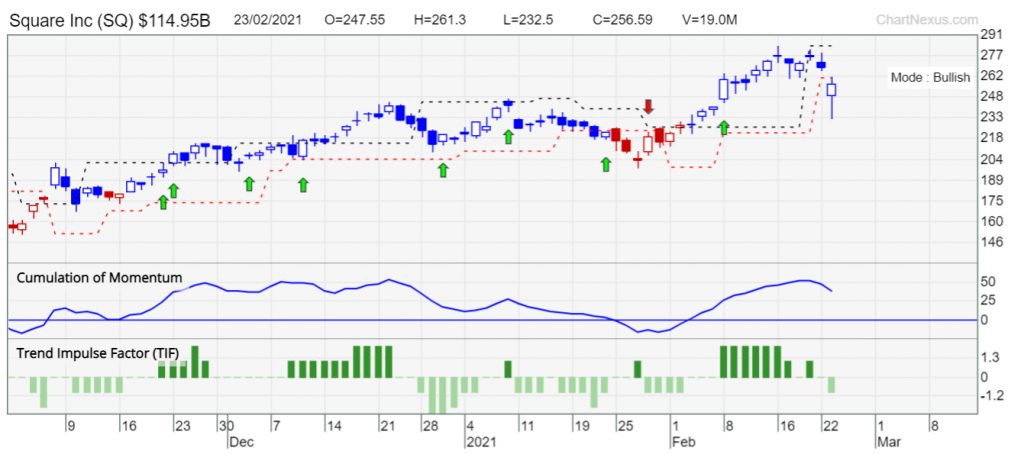Image resolution: width=1024 pixels, height=454 pixels.
Task: Click the green up arrow above Nov 23 label
Action: (174, 191)
